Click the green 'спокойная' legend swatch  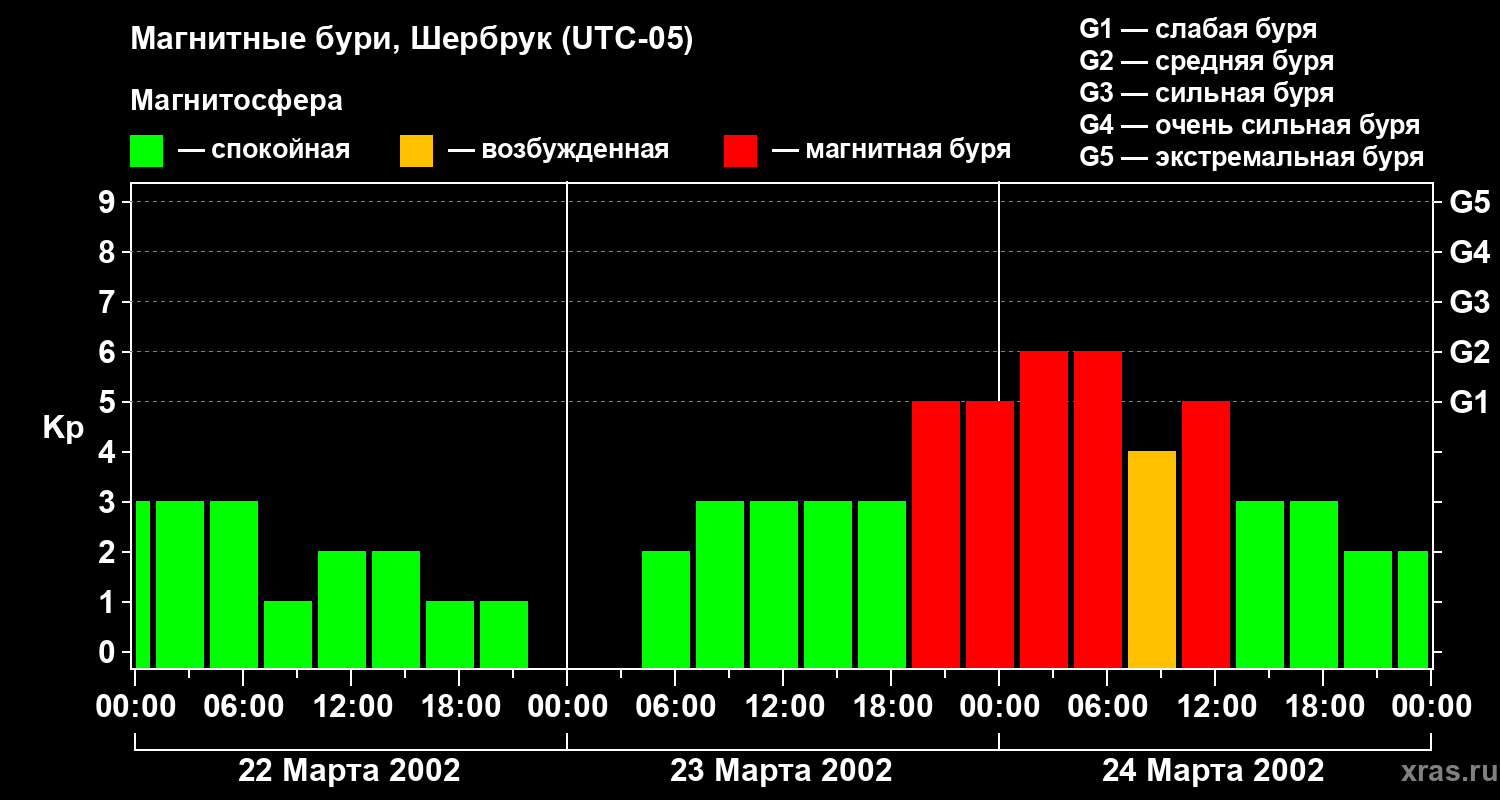pyautogui.click(x=146, y=151)
